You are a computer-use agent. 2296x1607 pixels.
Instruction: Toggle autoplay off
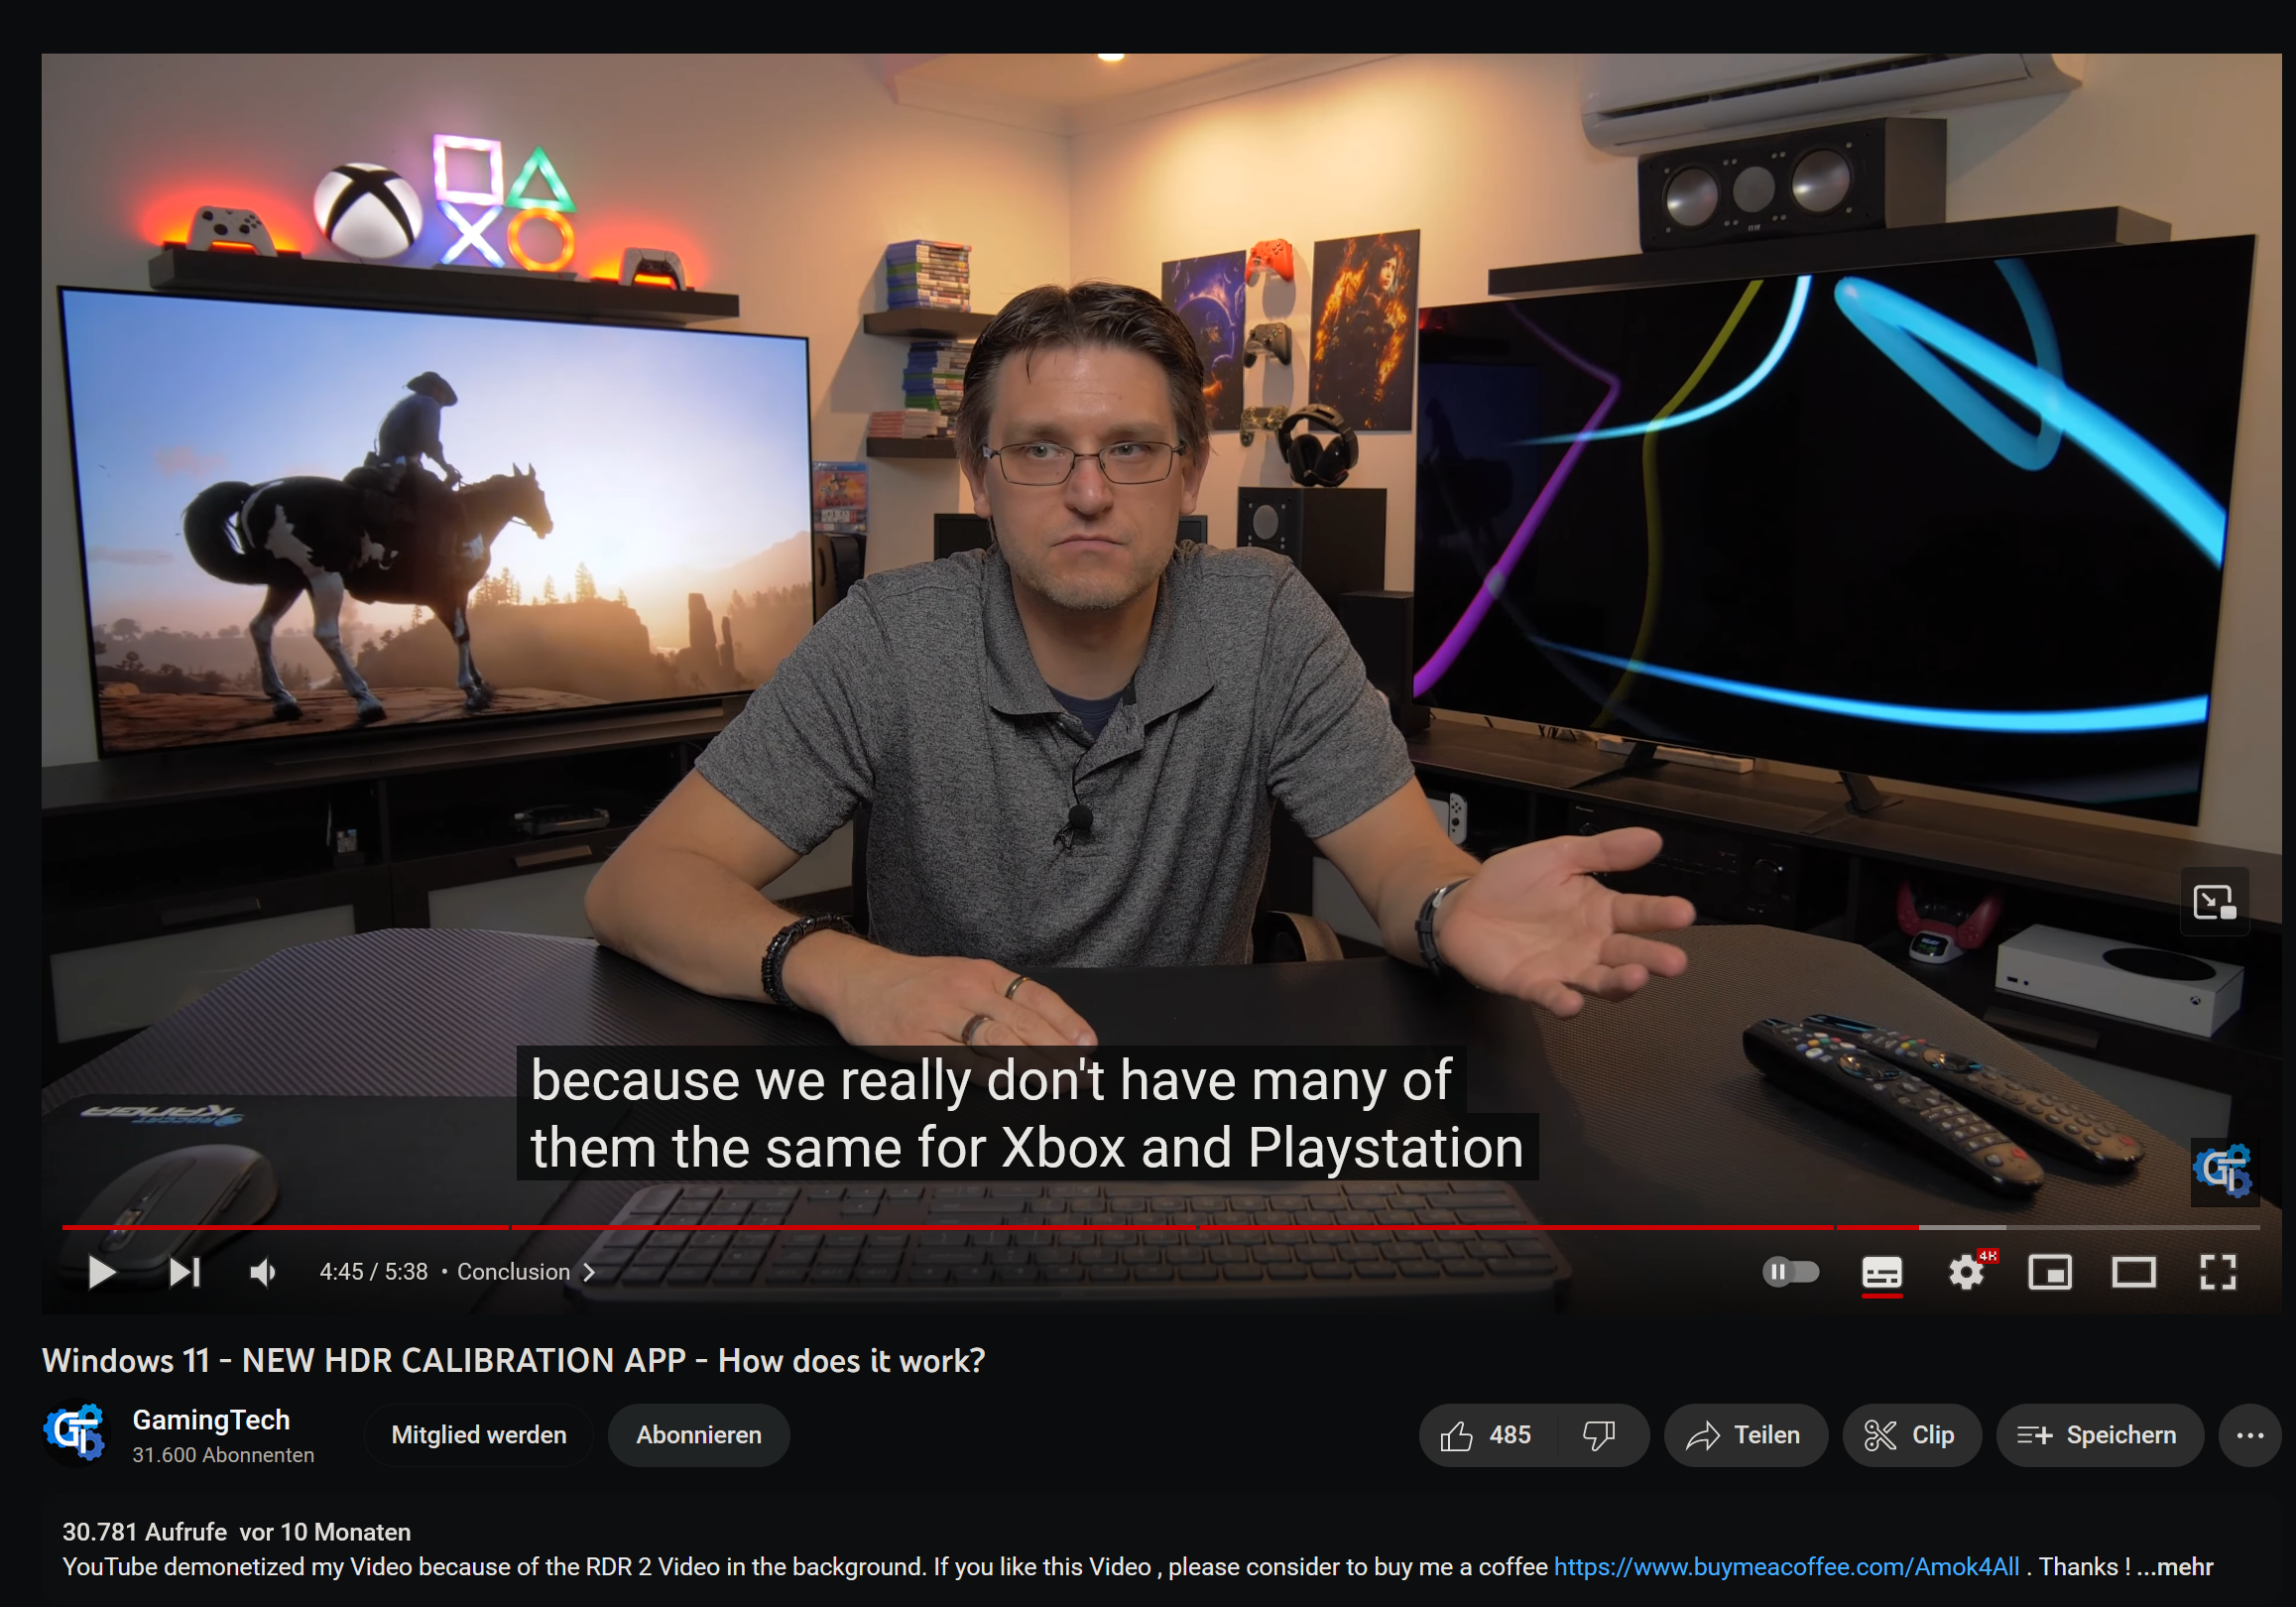(1791, 1271)
